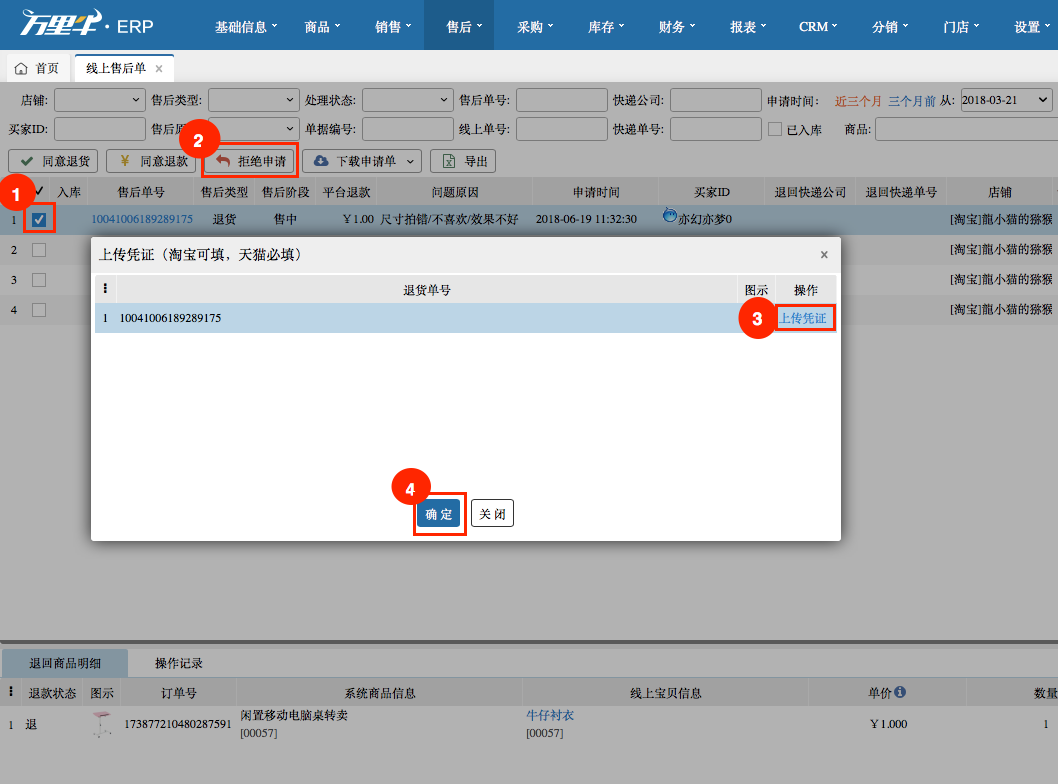Click the 同意退货 button
1058x784 pixels.
pos(53,161)
